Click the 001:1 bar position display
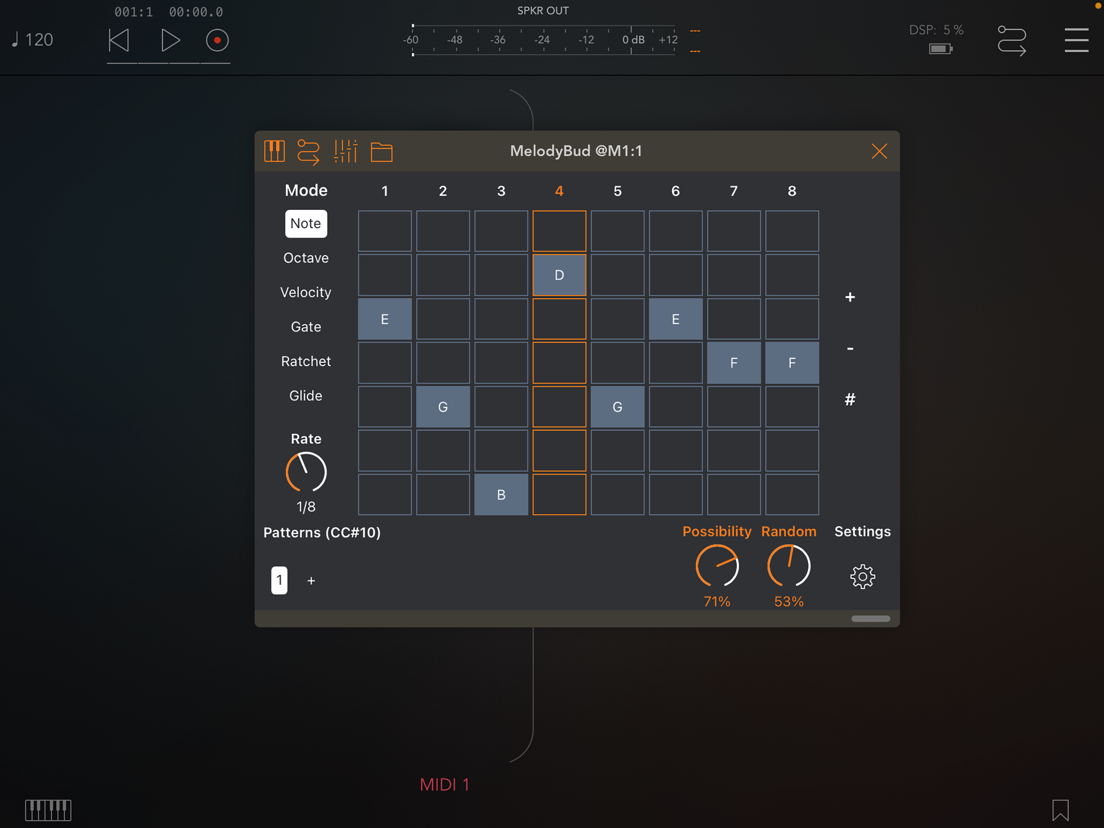 coord(133,12)
